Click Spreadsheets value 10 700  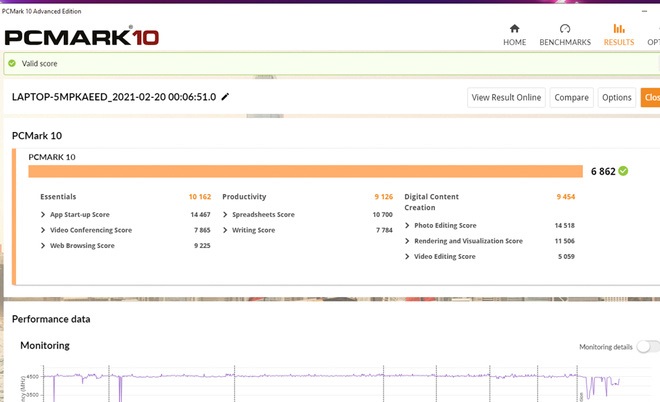[x=383, y=215]
